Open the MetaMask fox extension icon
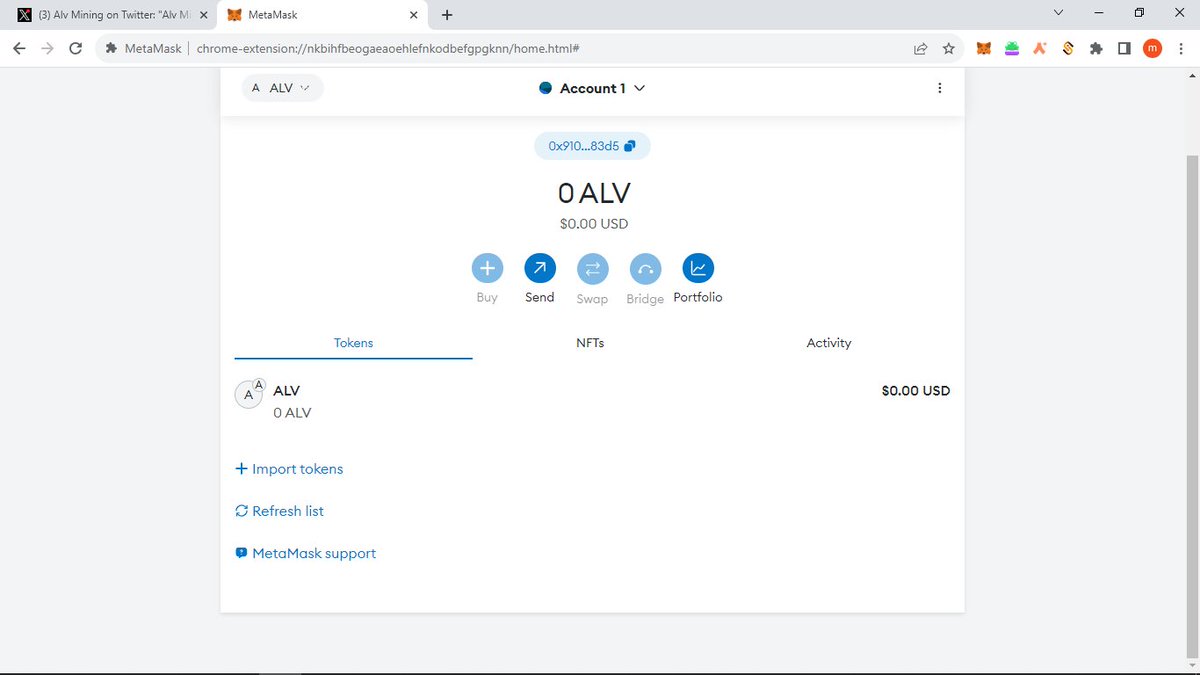The height and width of the screenshot is (675, 1200). [x=984, y=48]
